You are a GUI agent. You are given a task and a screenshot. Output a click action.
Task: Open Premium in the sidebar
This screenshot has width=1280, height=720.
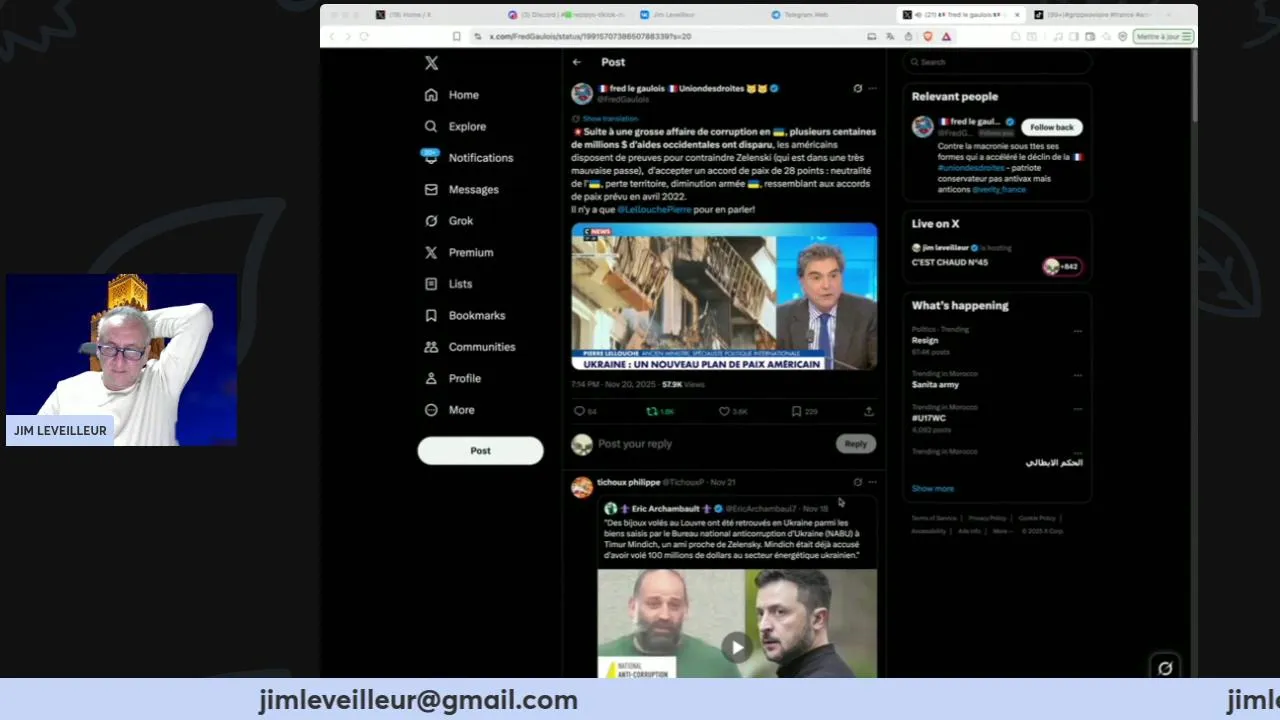click(x=458, y=253)
